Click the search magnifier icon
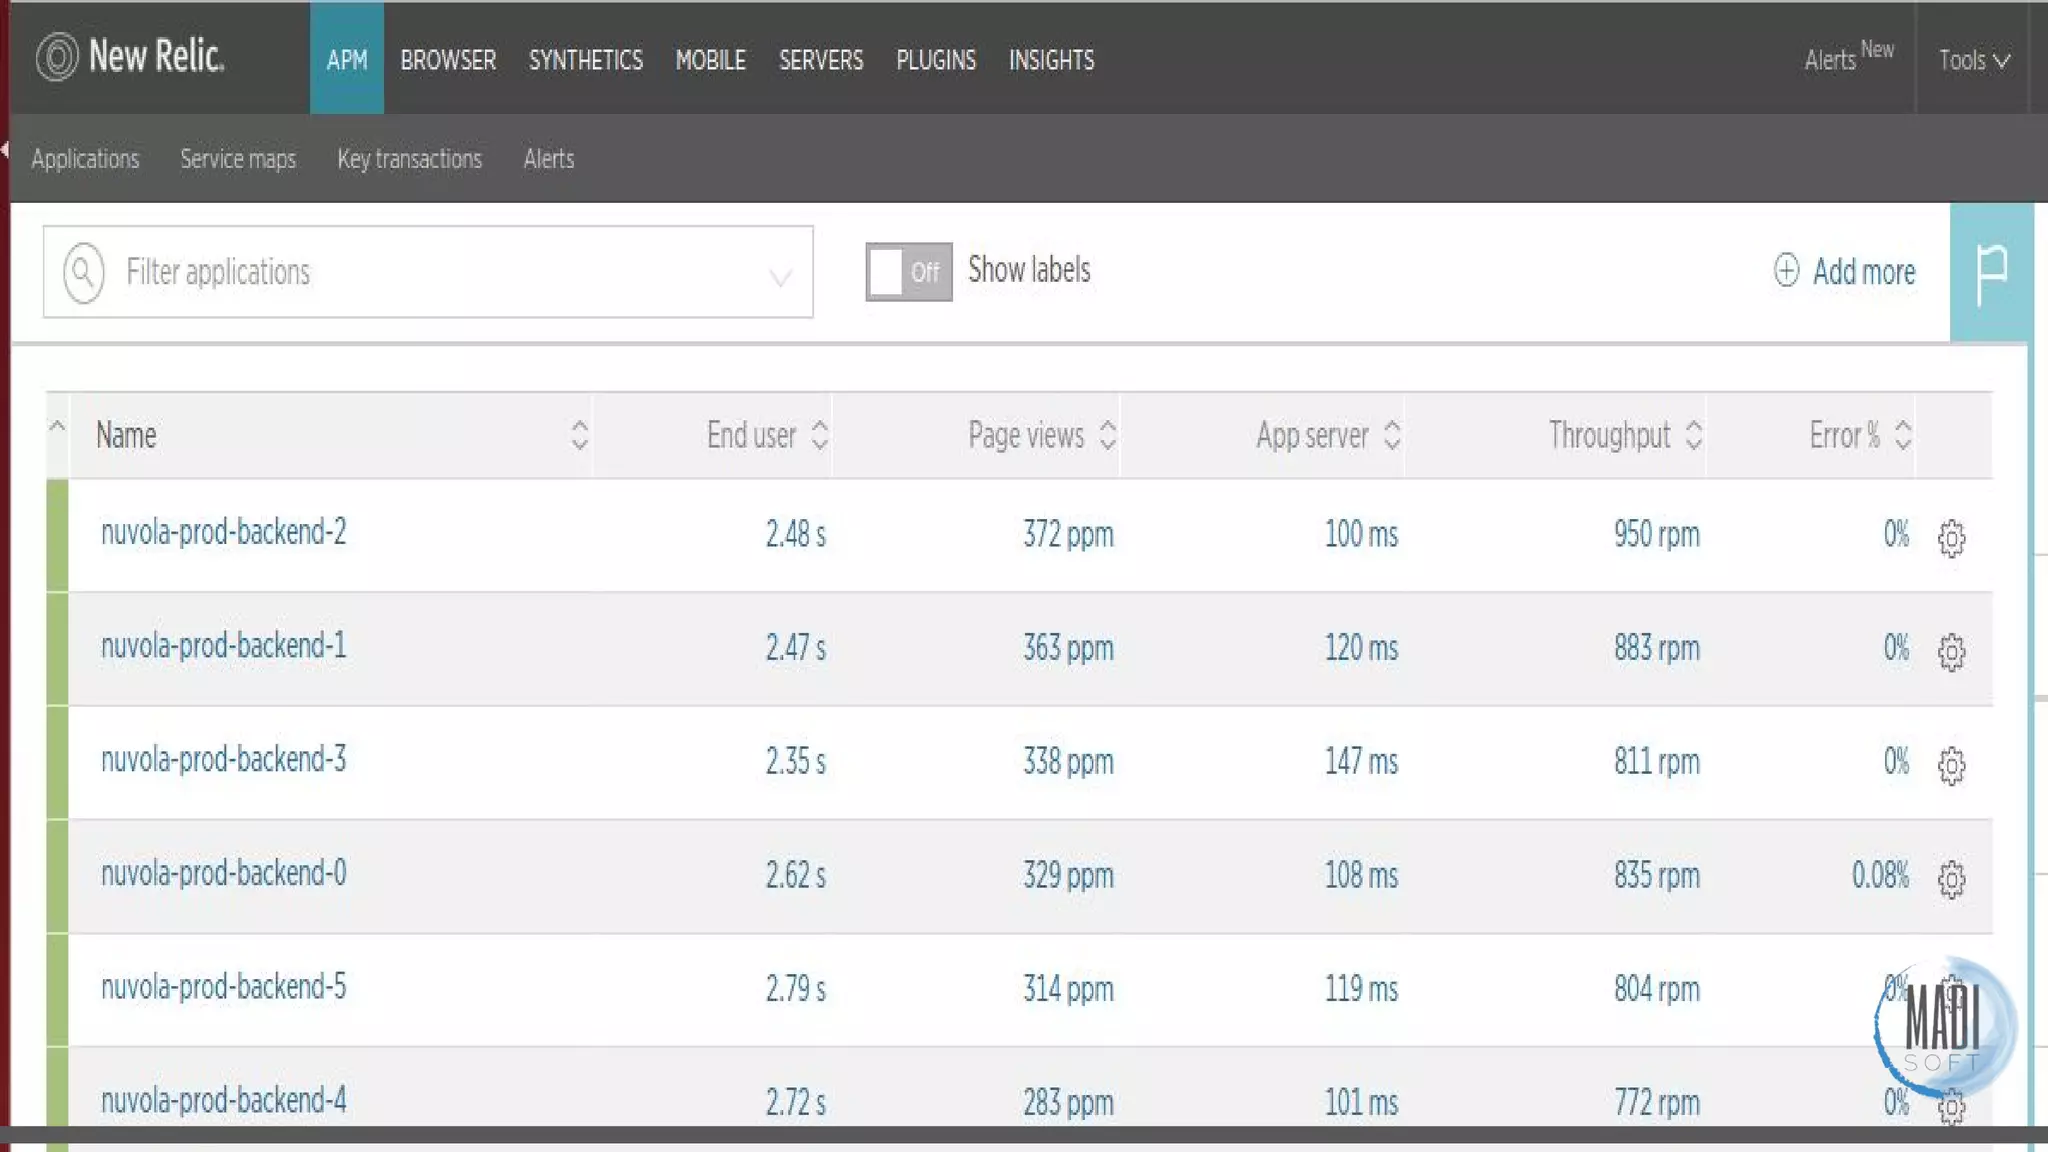2048x1152 pixels. tap(84, 272)
